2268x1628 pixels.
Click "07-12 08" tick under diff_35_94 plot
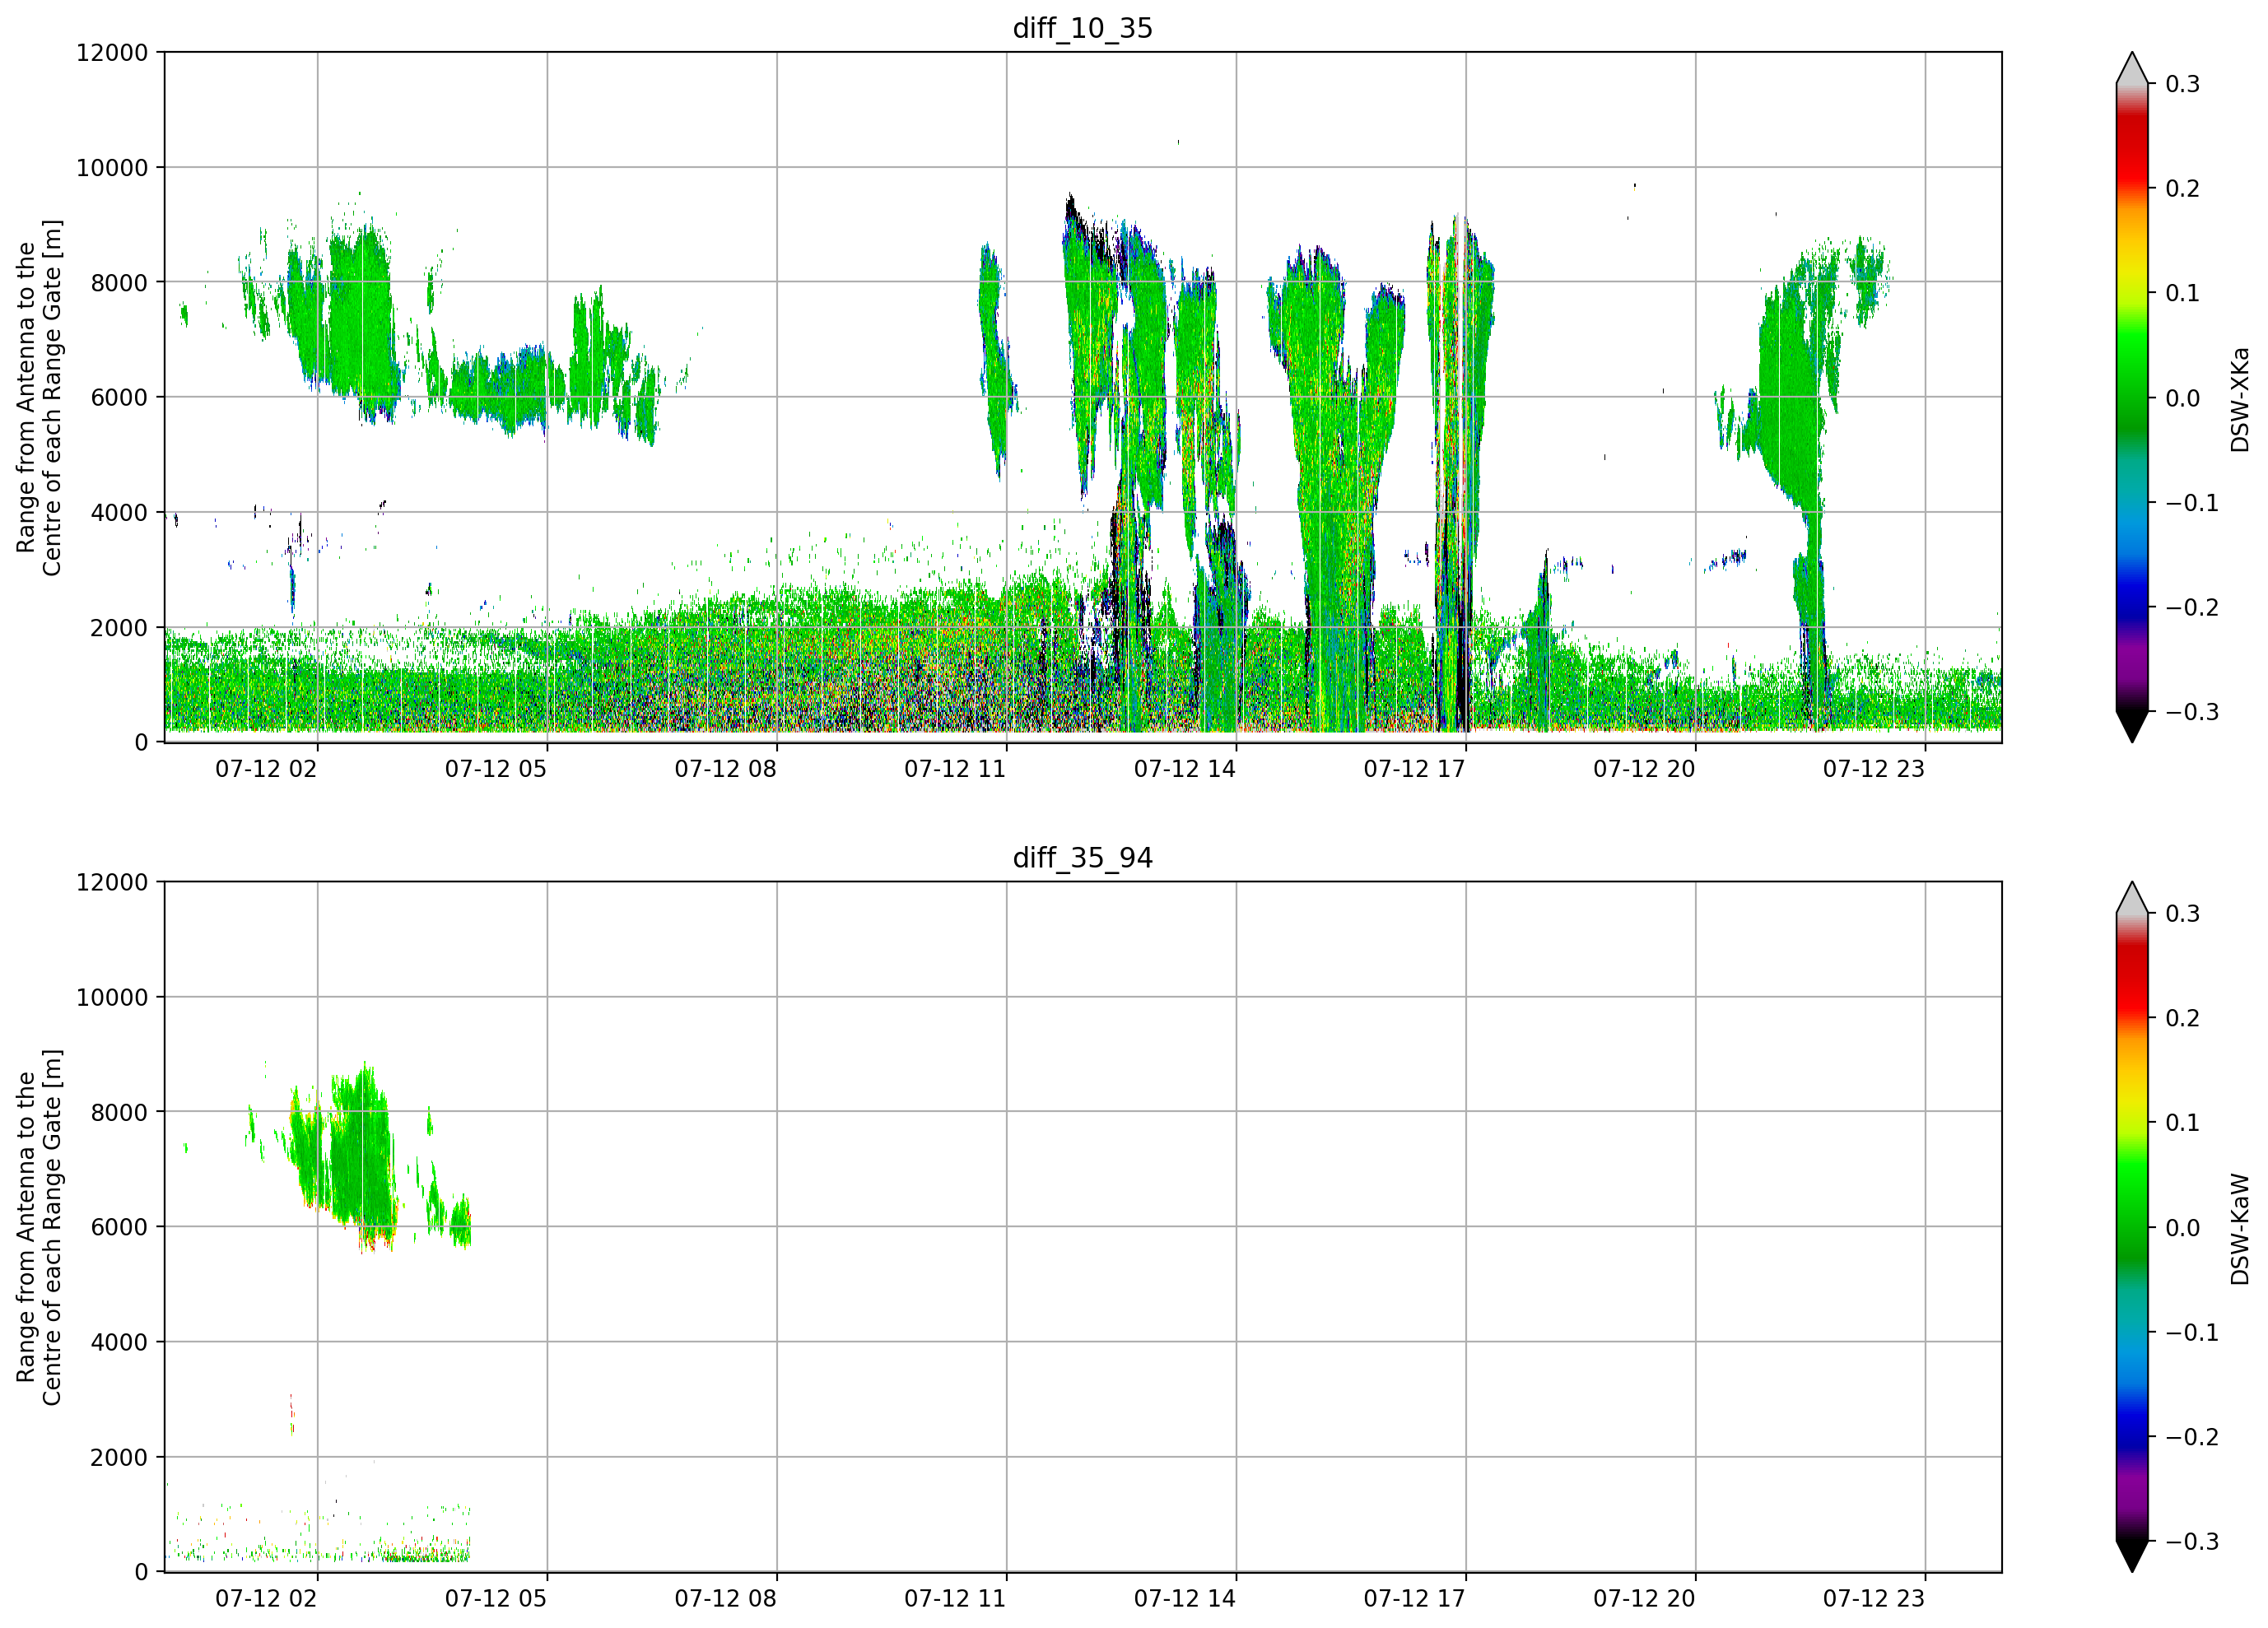726,1599
